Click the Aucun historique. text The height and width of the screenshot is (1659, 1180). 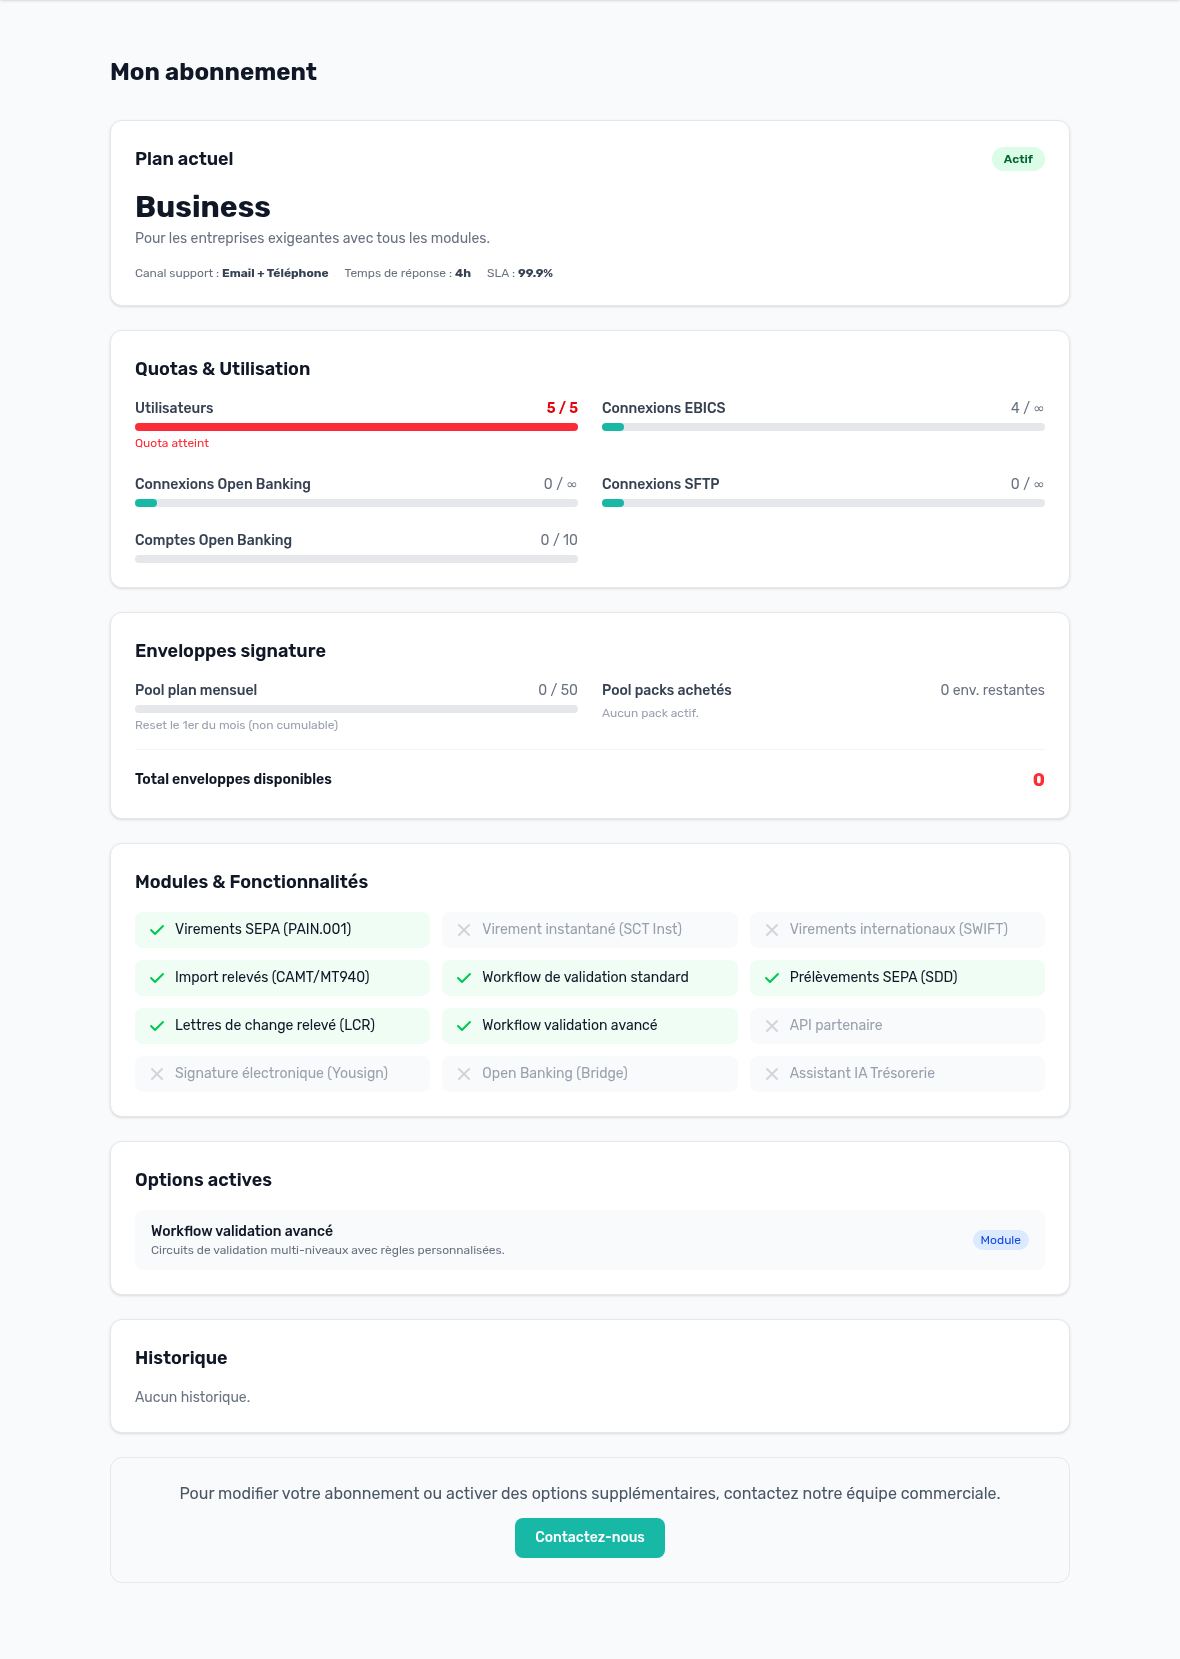pos(192,1397)
